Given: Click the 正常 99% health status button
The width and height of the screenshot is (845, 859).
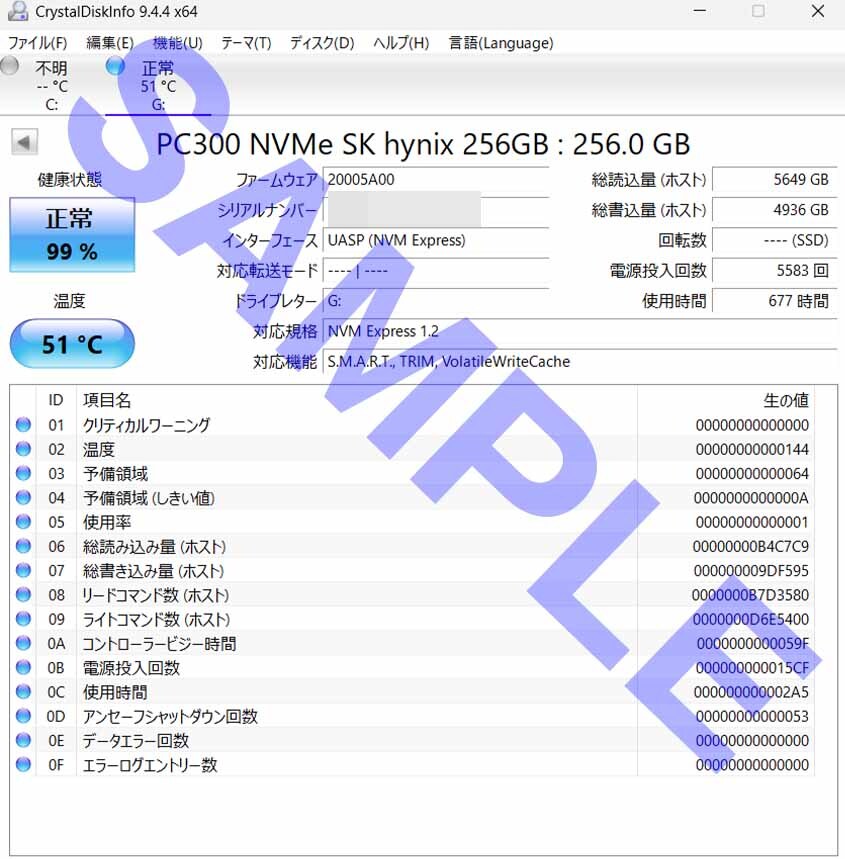Looking at the screenshot, I should [x=71, y=235].
